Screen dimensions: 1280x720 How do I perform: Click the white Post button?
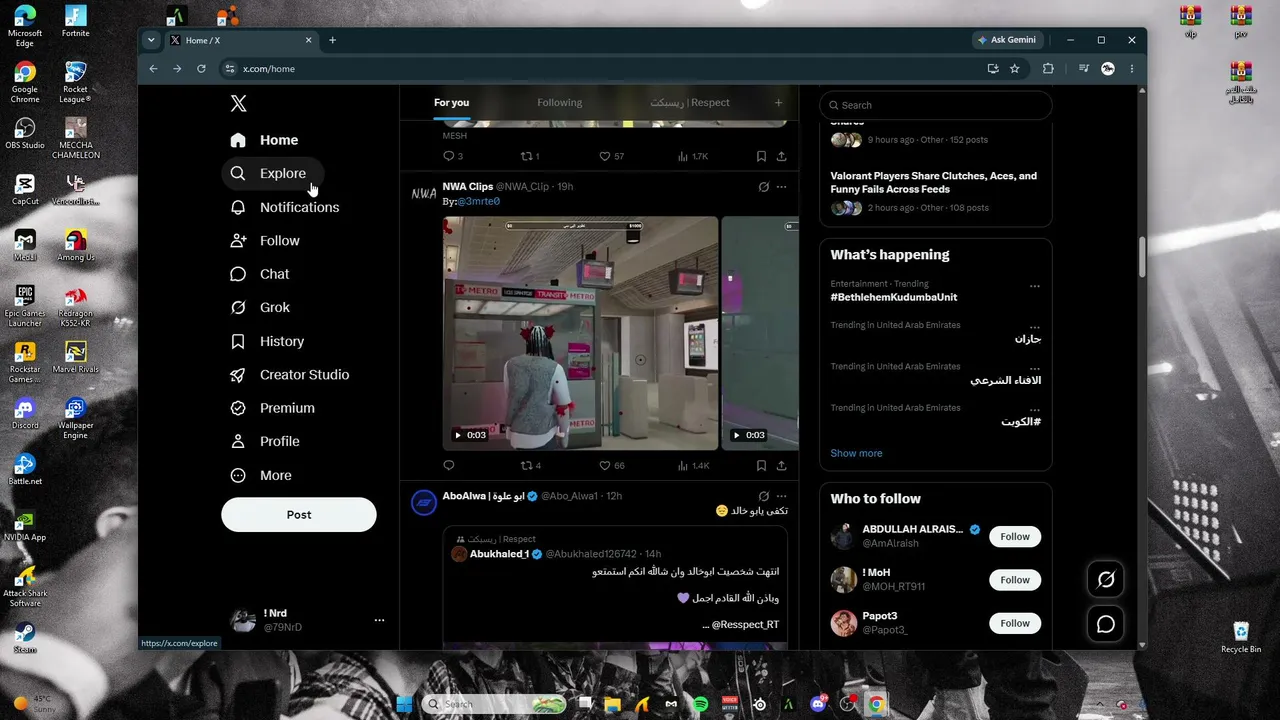pyautogui.click(x=299, y=515)
